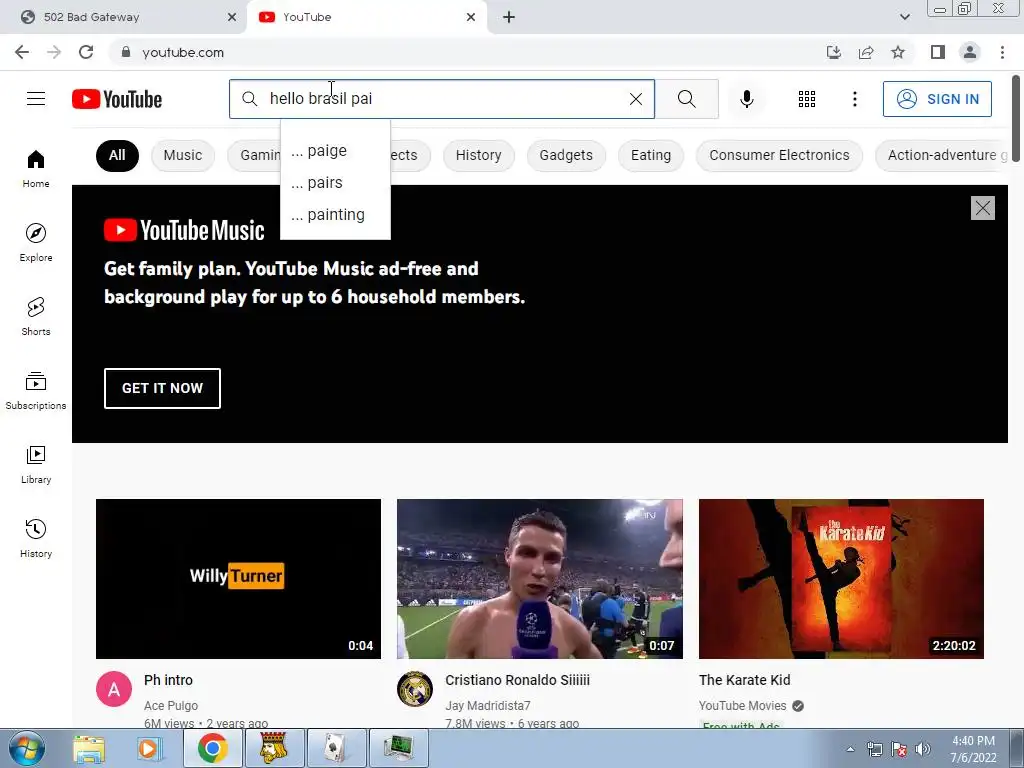Open the YouTube hamburger guide menu

point(36,99)
